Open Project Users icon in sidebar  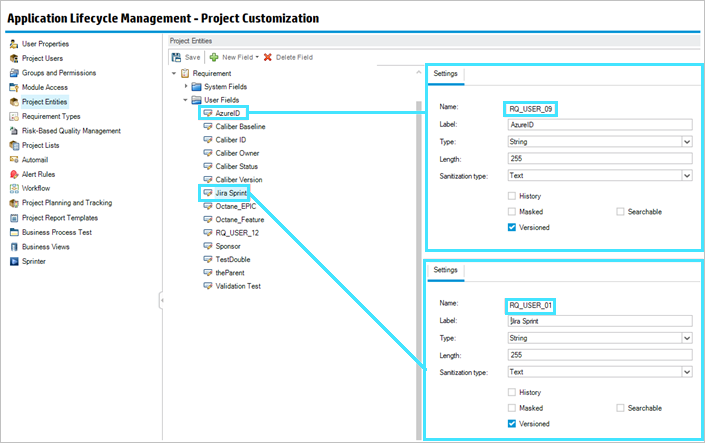tap(13, 58)
